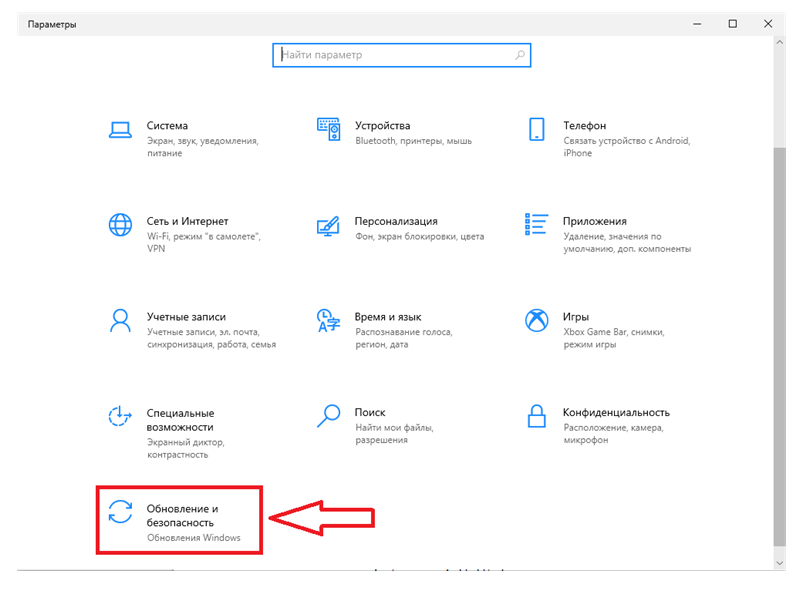The width and height of the screenshot is (803, 596).
Task: Select the "Персонализация" category label
Action: tap(396, 221)
